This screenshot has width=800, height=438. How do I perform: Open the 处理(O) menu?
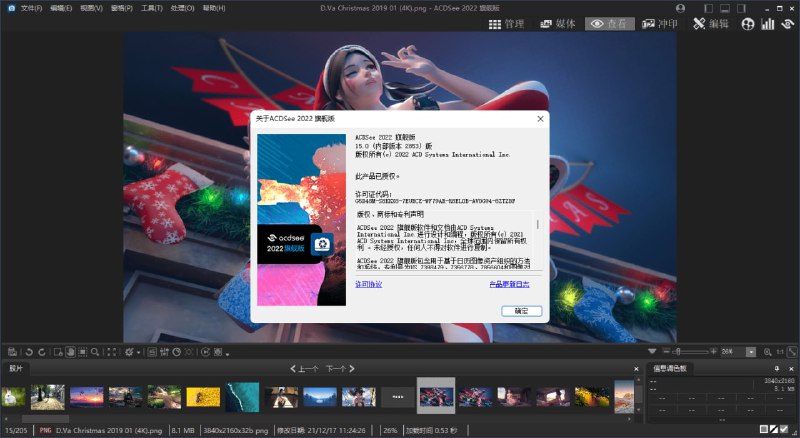point(182,8)
